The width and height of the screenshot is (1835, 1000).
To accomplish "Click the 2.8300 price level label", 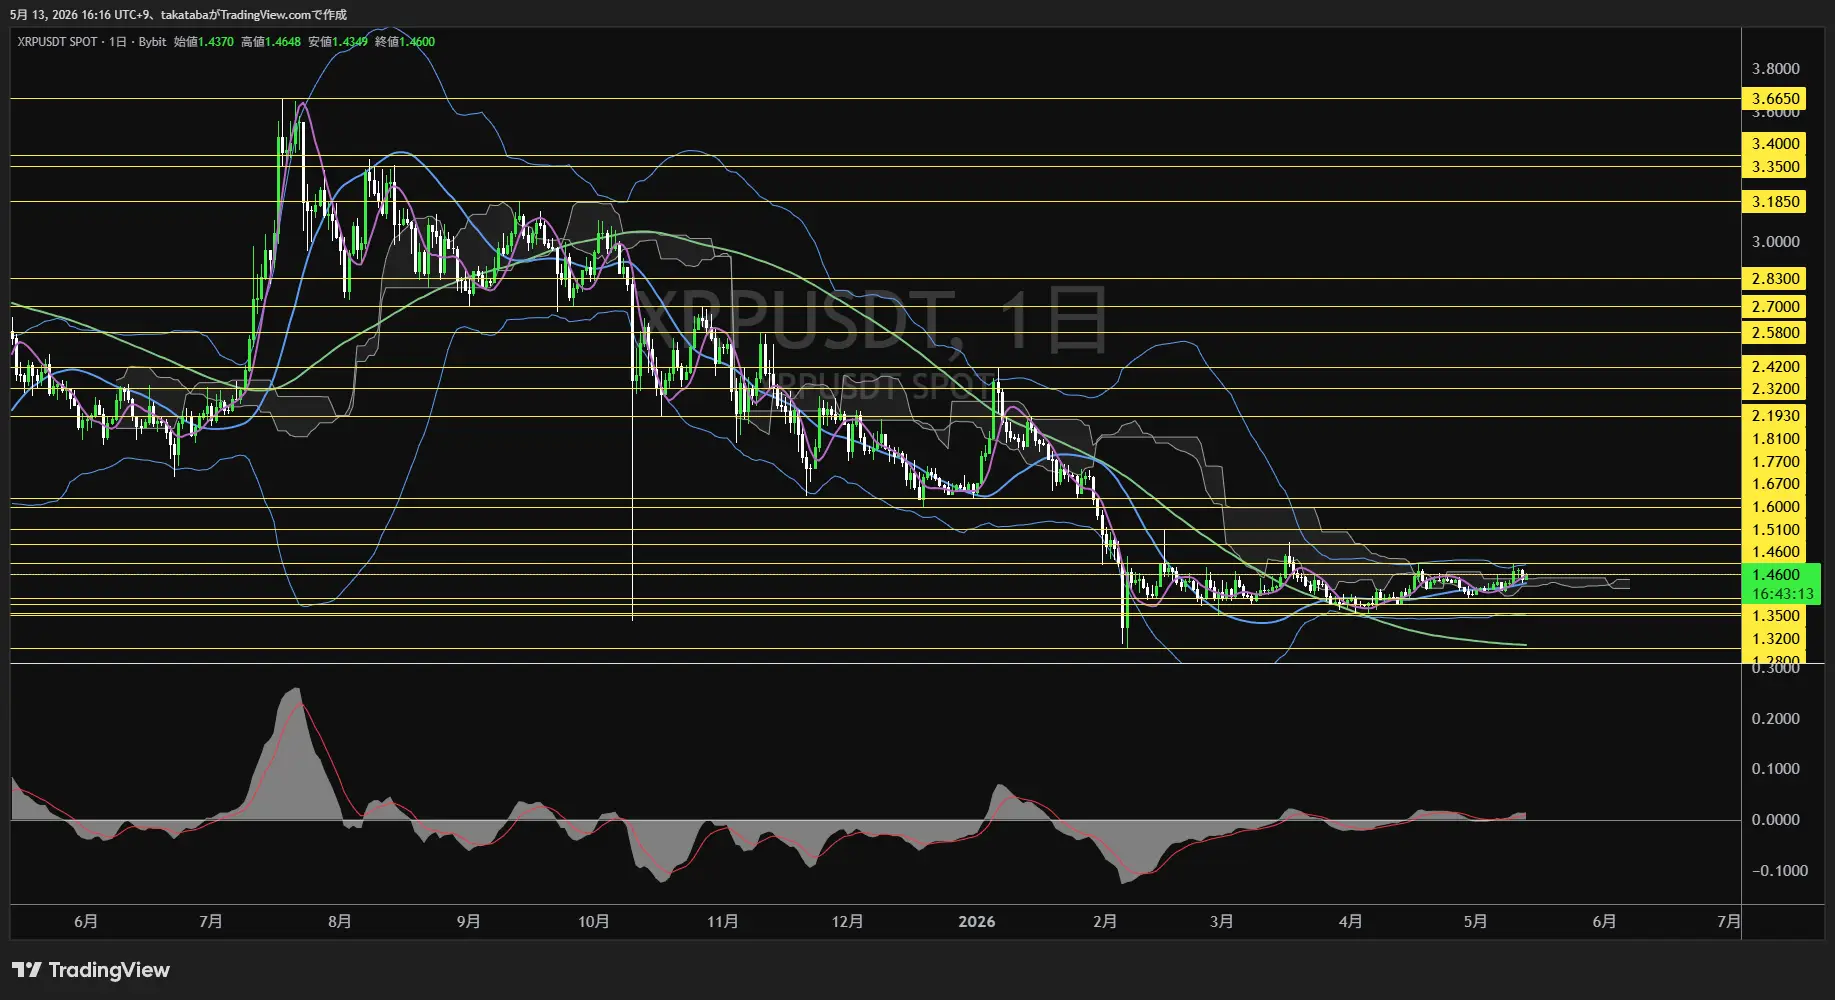I will 1775,279.
